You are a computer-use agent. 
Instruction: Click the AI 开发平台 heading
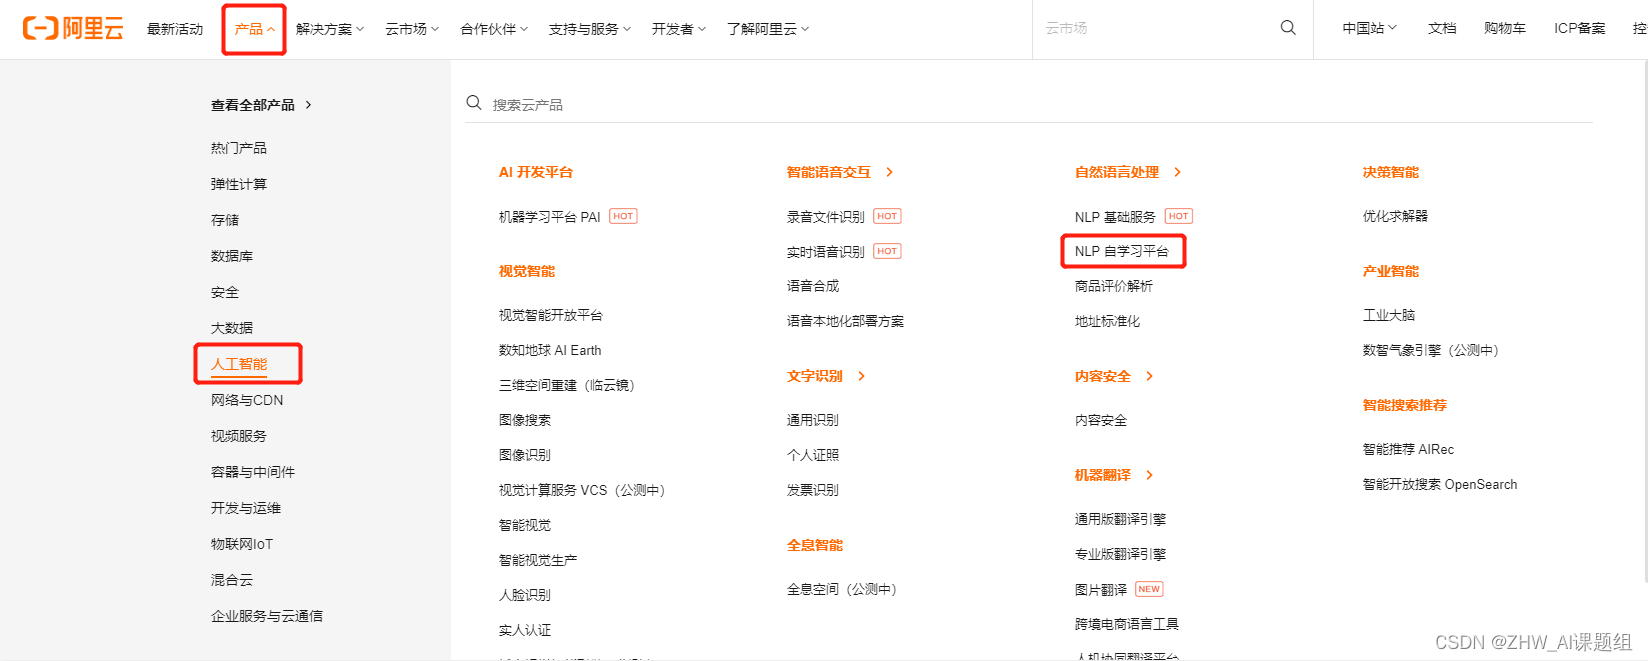pos(536,172)
